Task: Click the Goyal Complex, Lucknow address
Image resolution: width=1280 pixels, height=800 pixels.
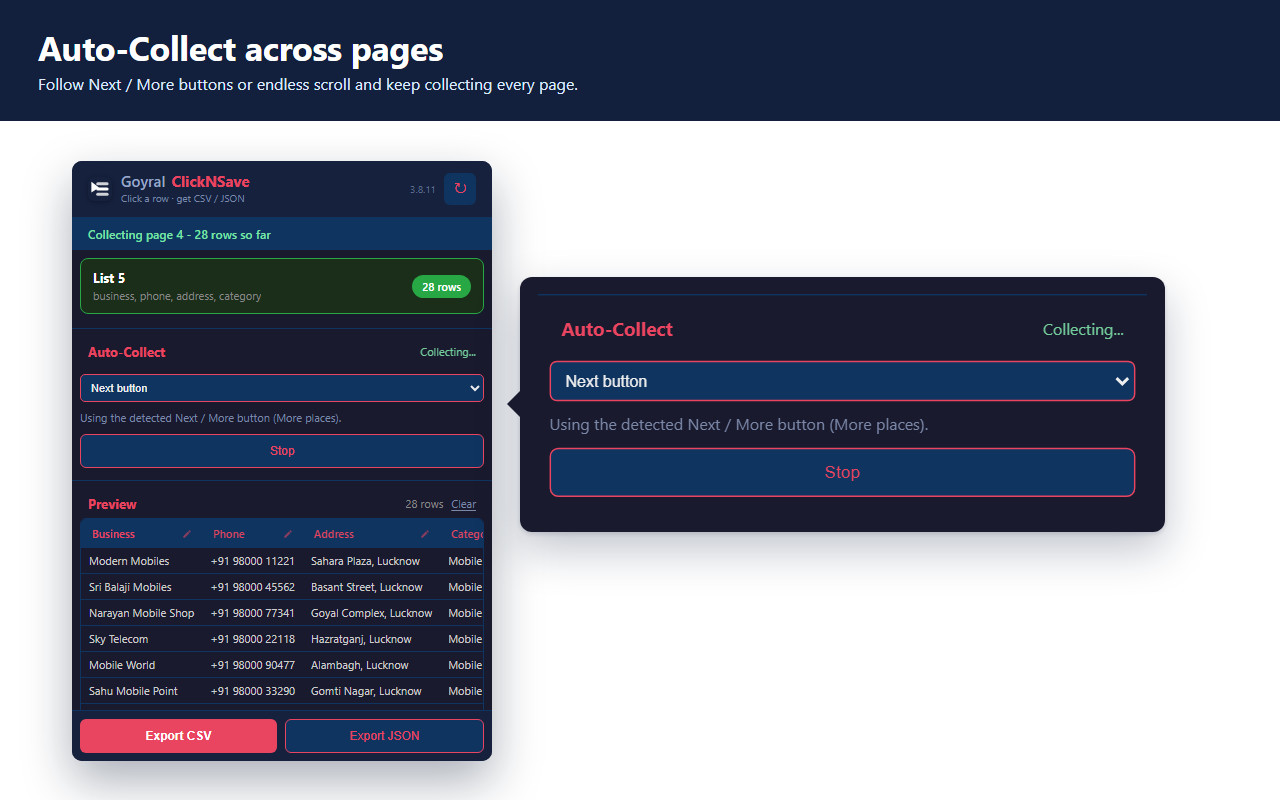Action: [371, 613]
